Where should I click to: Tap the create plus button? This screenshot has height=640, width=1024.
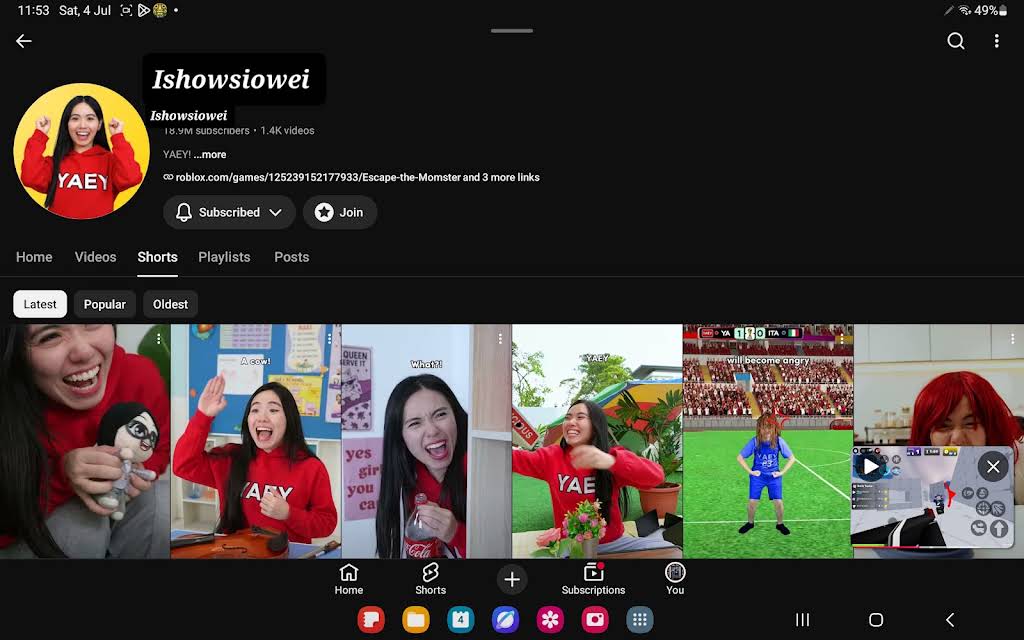click(512, 579)
